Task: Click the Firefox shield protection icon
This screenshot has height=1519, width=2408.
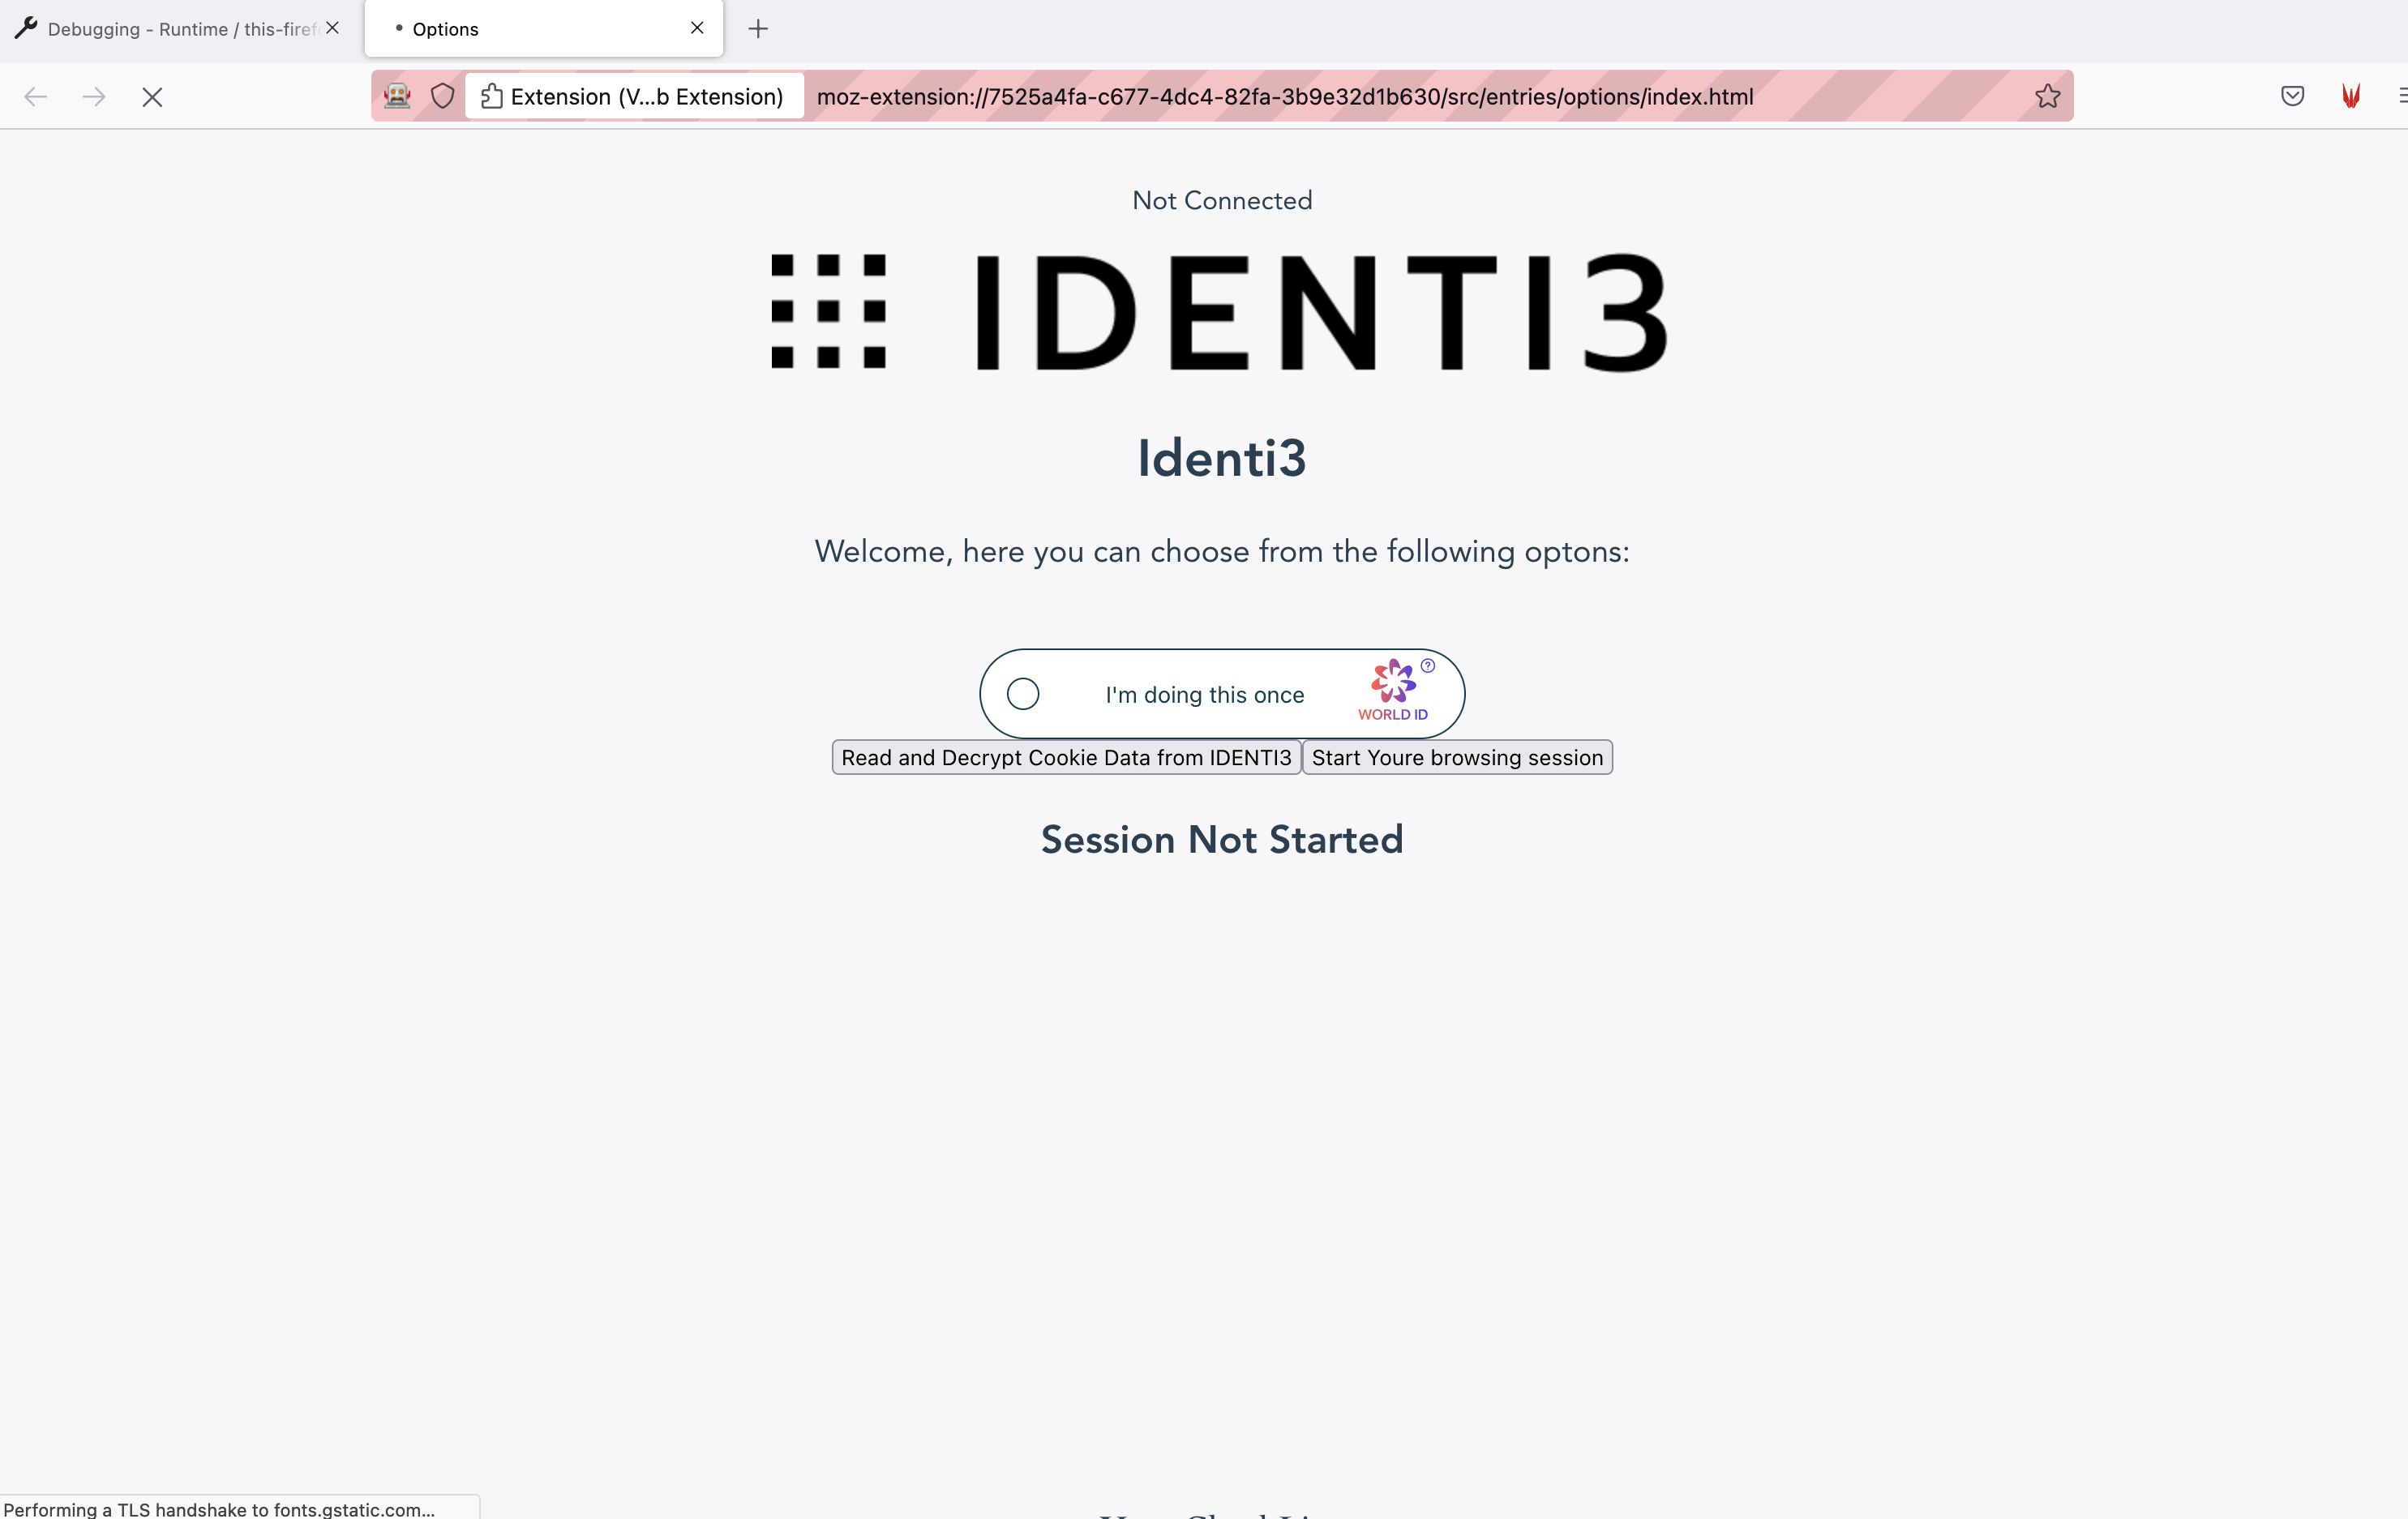Action: (443, 96)
